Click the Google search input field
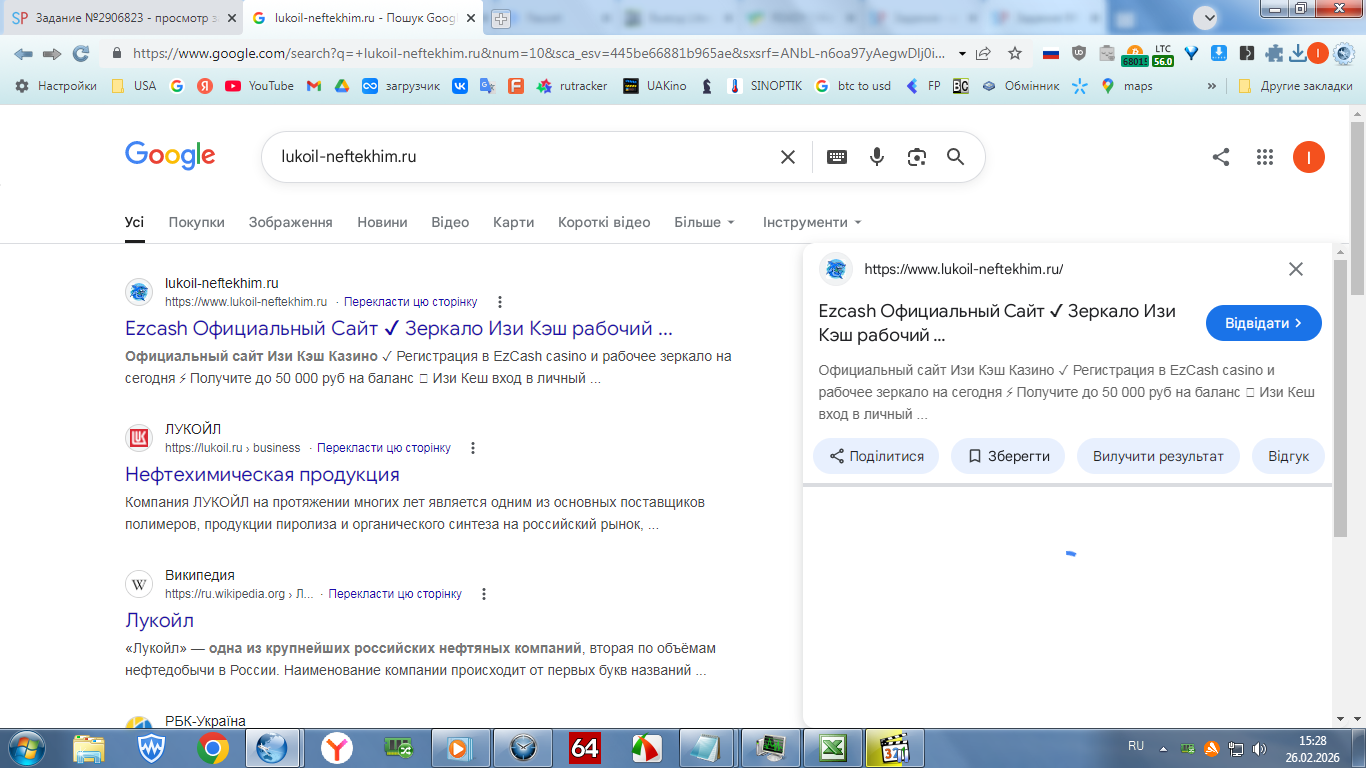This screenshot has width=1366, height=768. pyautogui.click(x=523, y=157)
